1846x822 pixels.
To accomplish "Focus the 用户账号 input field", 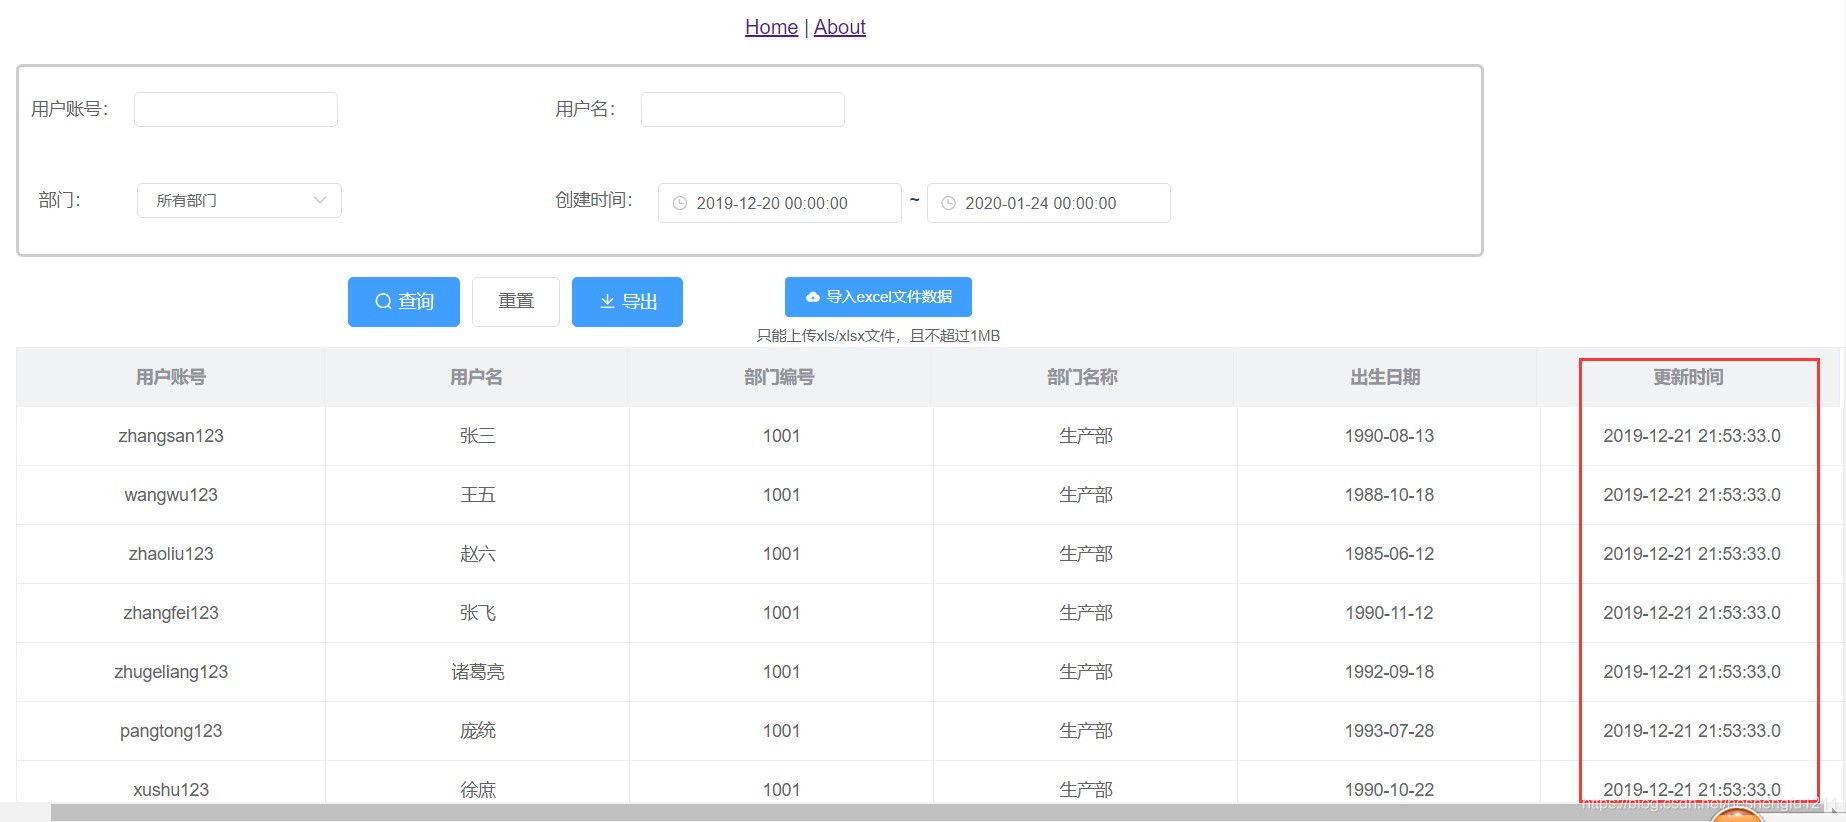I will 236,109.
